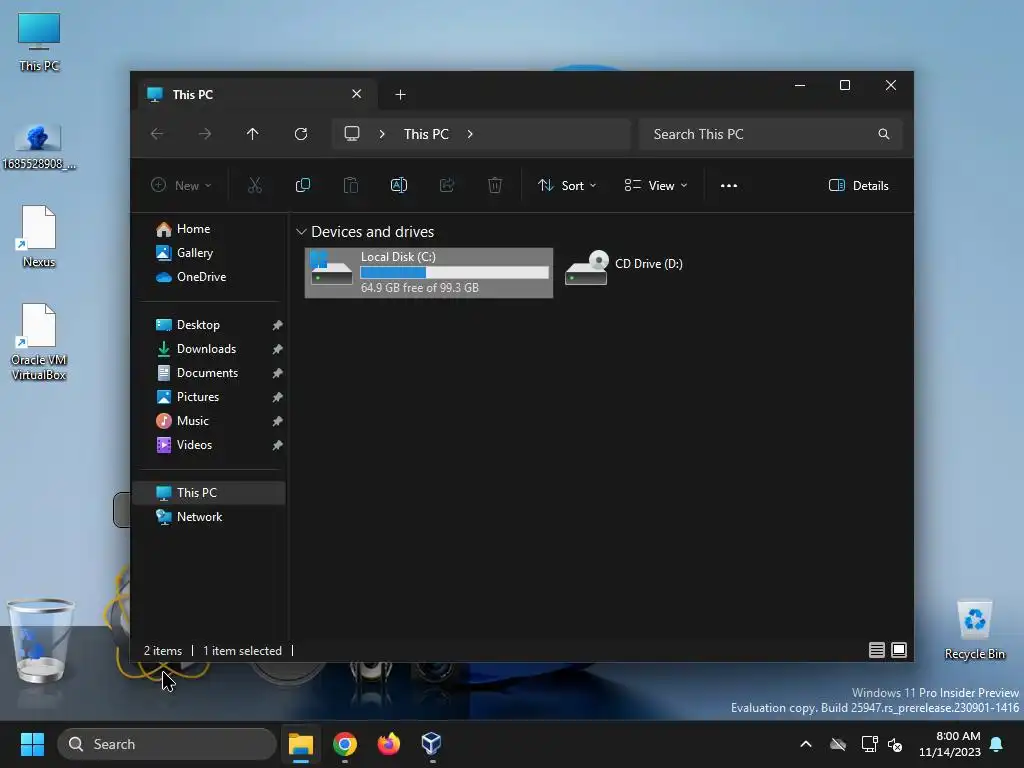Click the PC icon in address bar
The width and height of the screenshot is (1024, 768).
click(352, 133)
